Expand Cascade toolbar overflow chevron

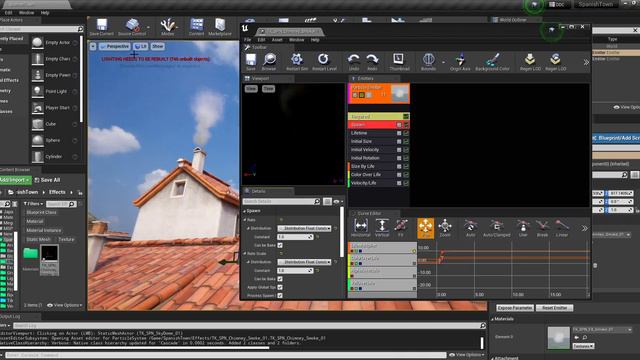point(586,62)
